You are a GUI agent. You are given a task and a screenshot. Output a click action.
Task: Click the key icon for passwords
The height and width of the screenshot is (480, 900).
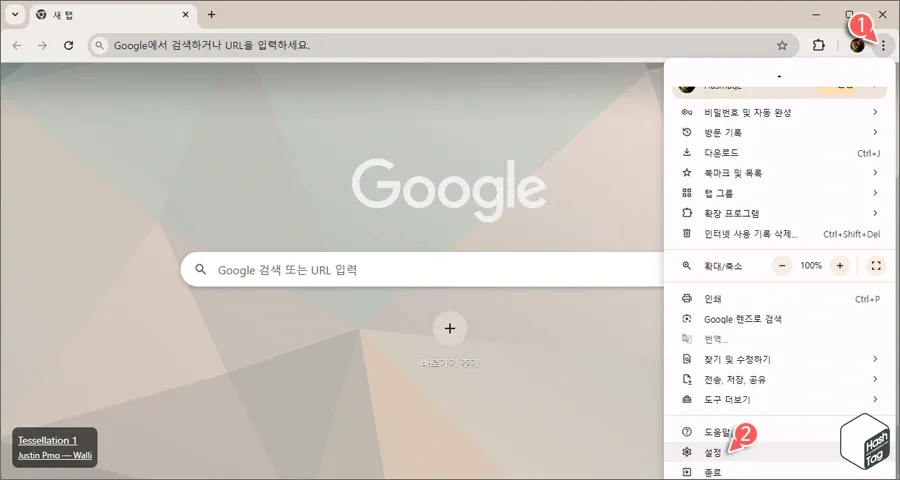[x=686, y=112]
